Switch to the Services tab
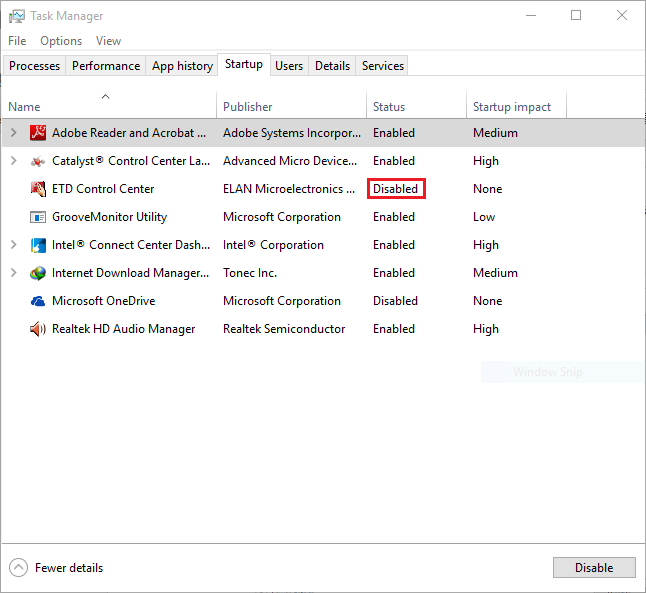This screenshot has height=593, width=646. pos(383,66)
